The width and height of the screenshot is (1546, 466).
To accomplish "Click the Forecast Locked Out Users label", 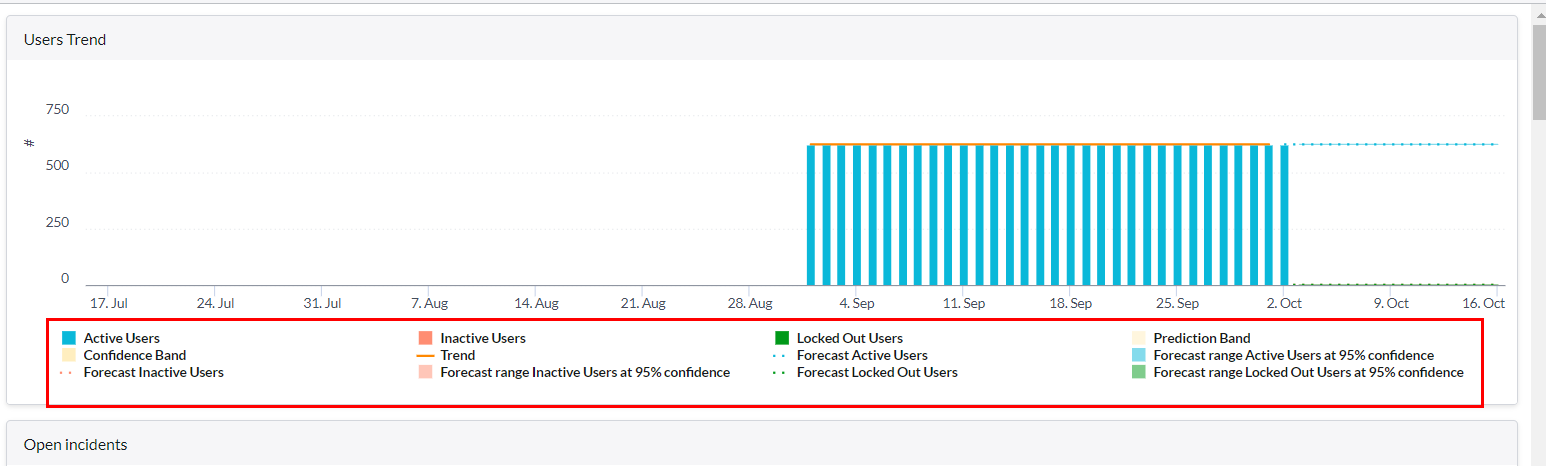I will [877, 372].
